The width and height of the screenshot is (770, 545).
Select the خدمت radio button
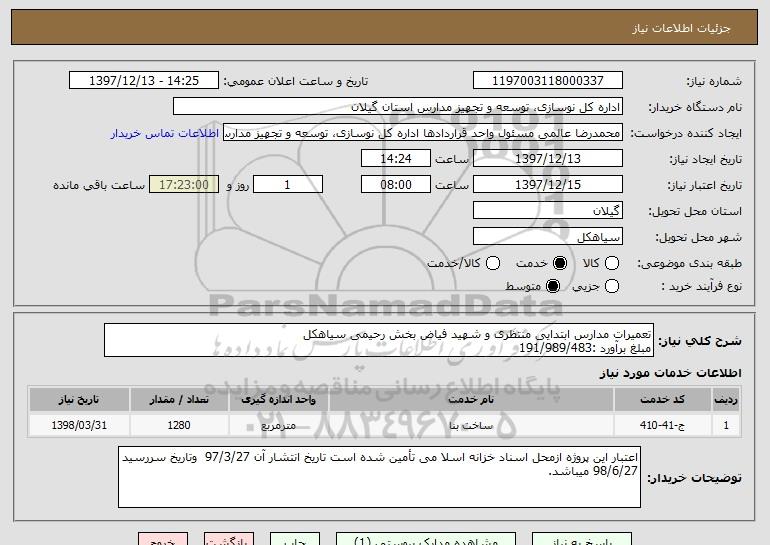(x=560, y=263)
